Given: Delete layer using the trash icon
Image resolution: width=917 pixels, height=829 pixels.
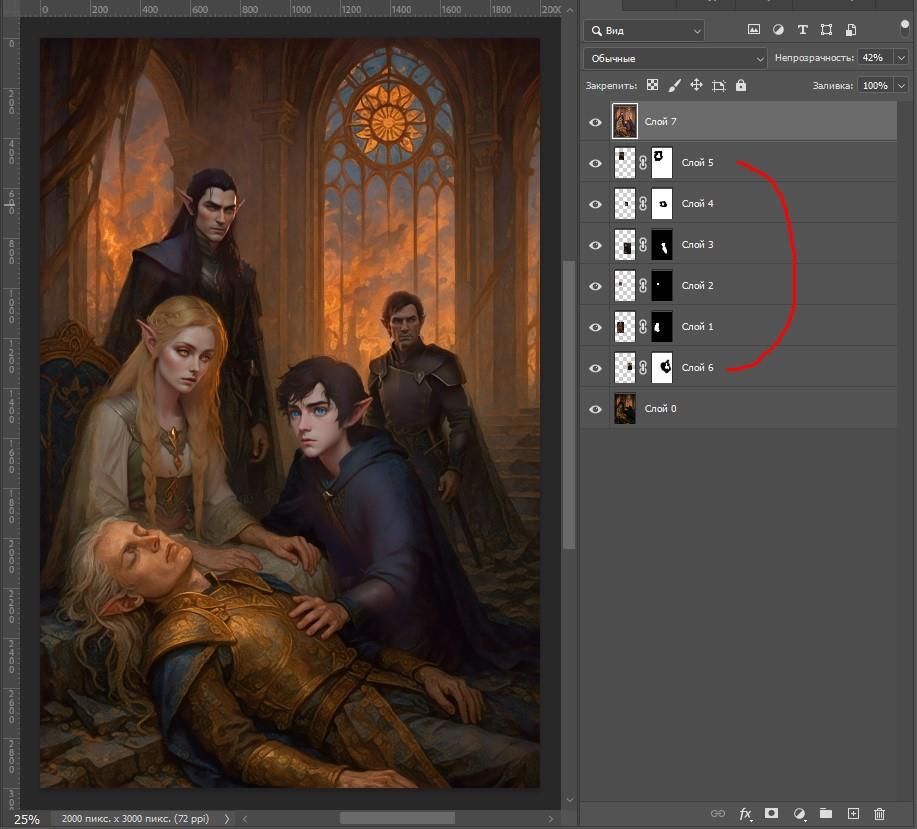Looking at the screenshot, I should [880, 814].
